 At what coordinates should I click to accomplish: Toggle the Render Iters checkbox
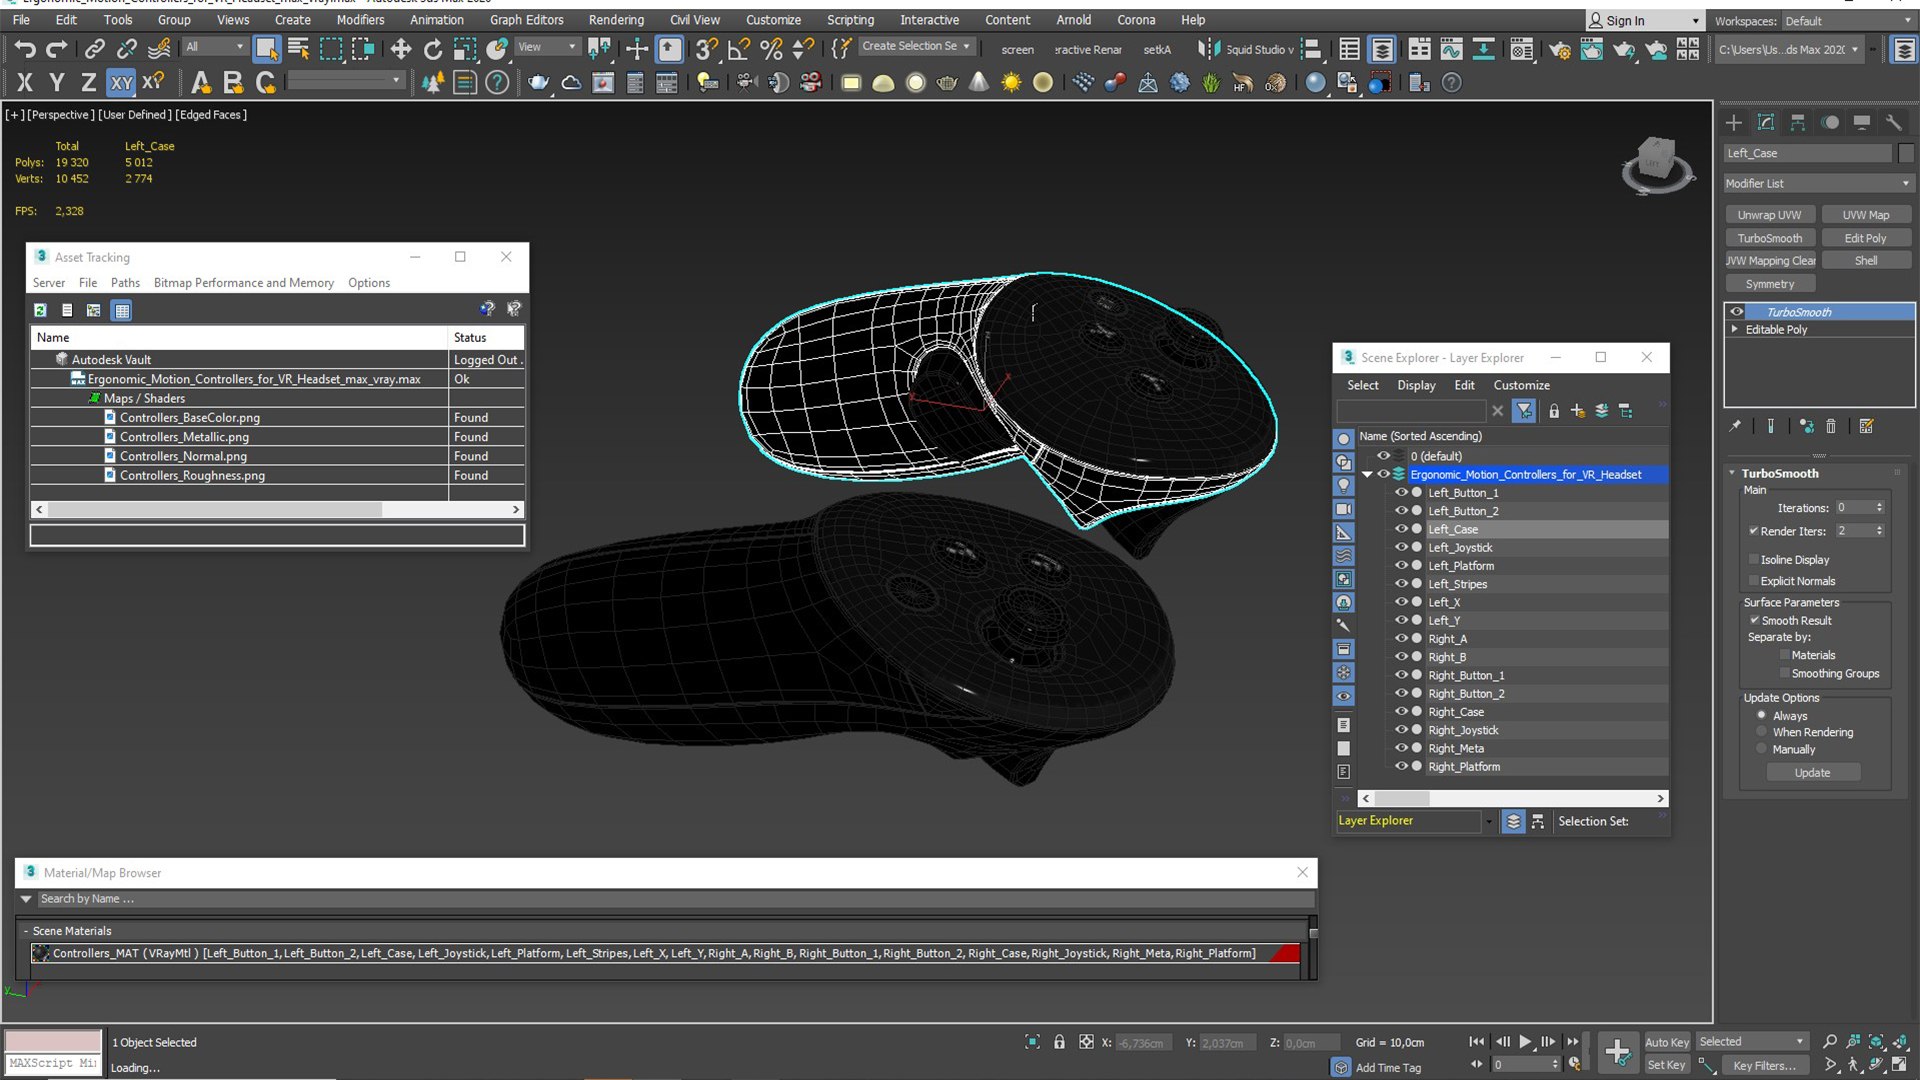point(1754,531)
